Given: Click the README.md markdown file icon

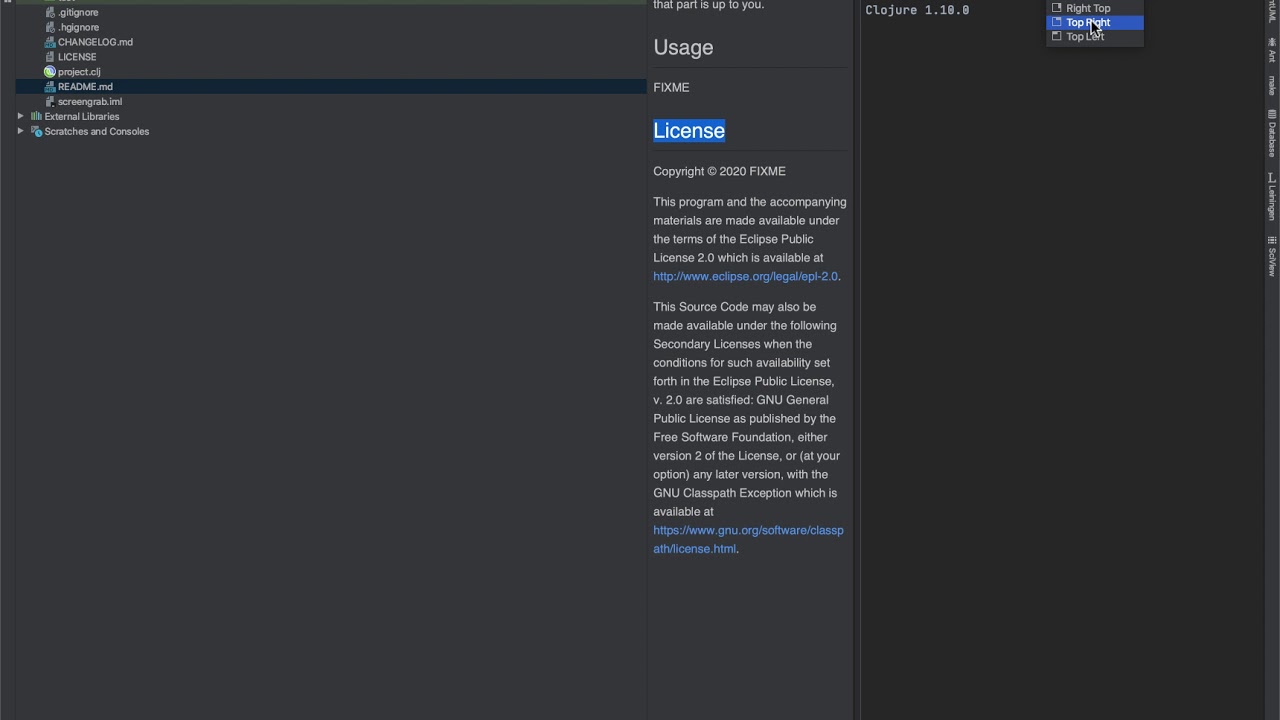Looking at the screenshot, I should pos(50,87).
